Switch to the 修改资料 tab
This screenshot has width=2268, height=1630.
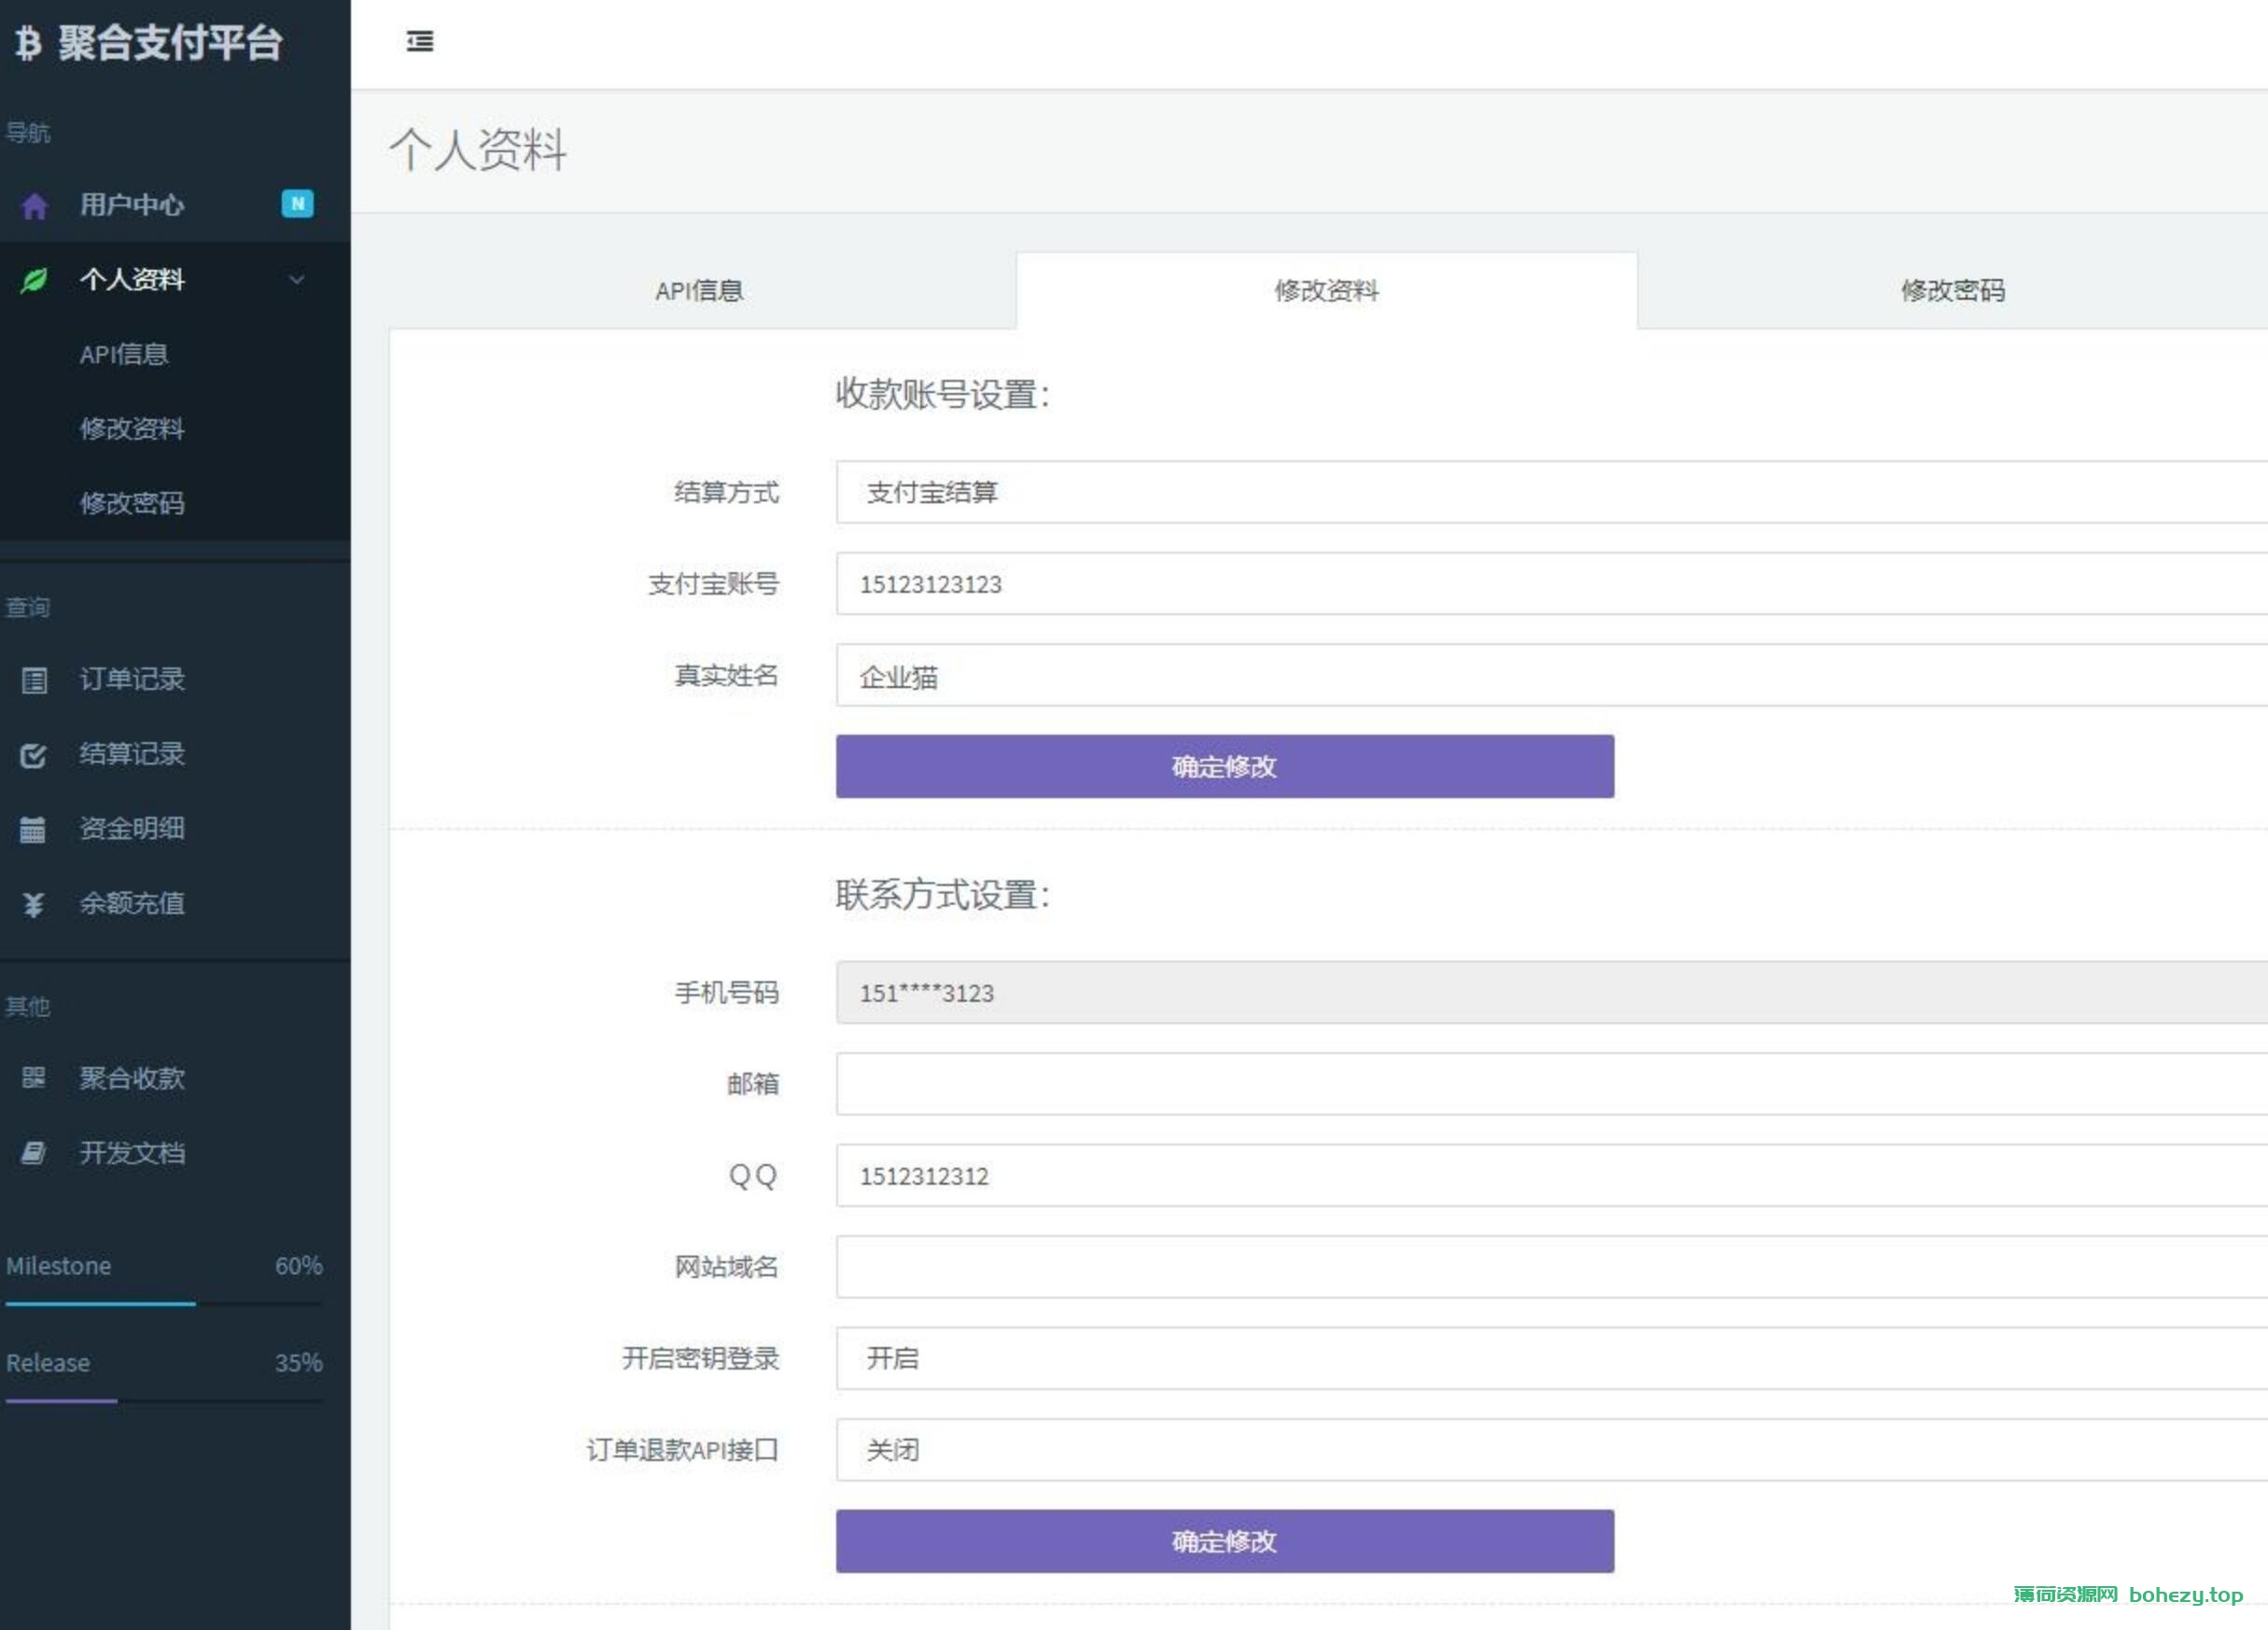point(1326,290)
